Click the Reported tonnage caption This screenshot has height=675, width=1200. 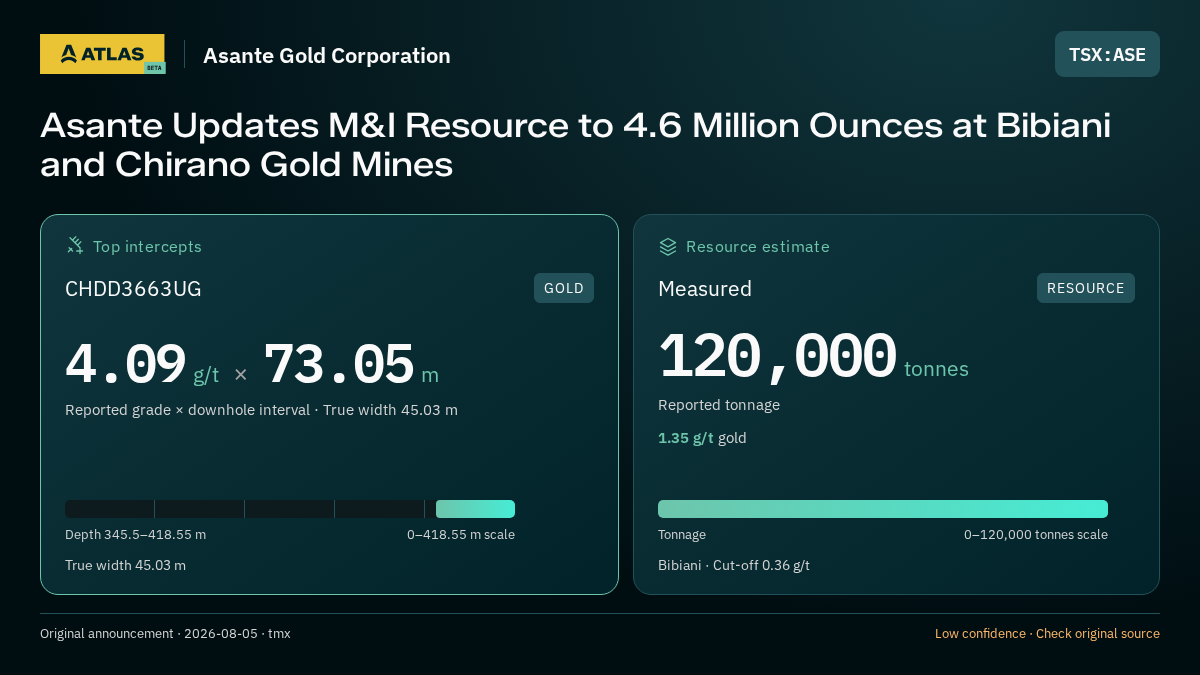click(x=719, y=405)
